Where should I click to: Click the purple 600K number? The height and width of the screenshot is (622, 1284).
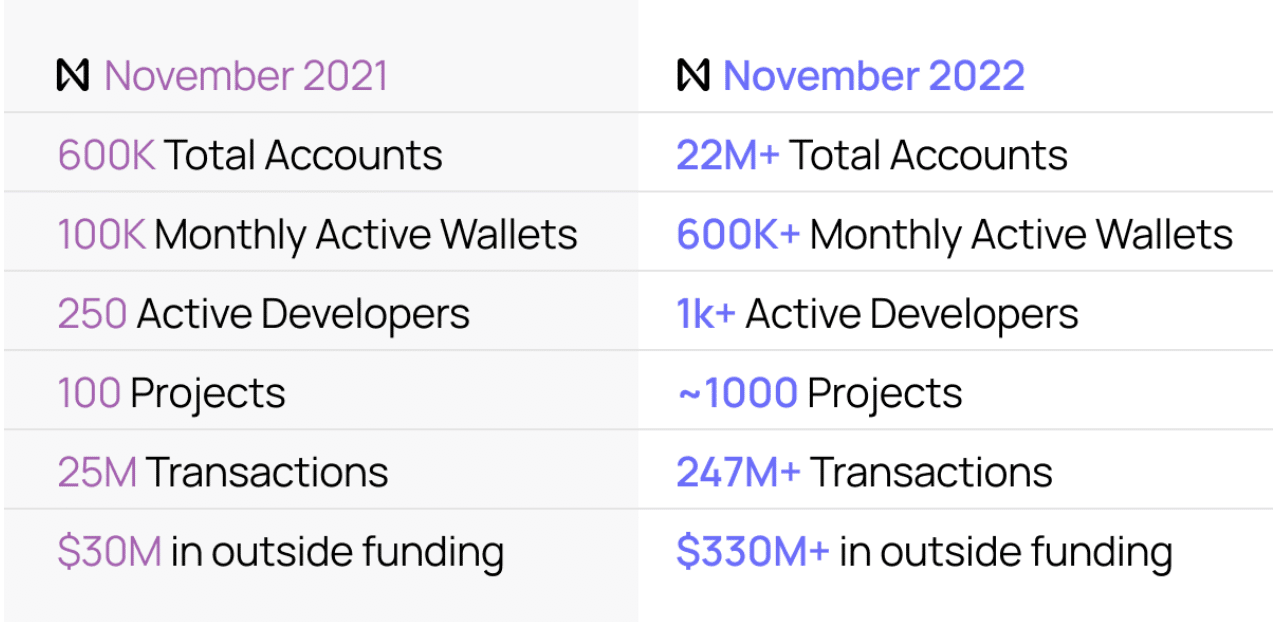pos(106,155)
